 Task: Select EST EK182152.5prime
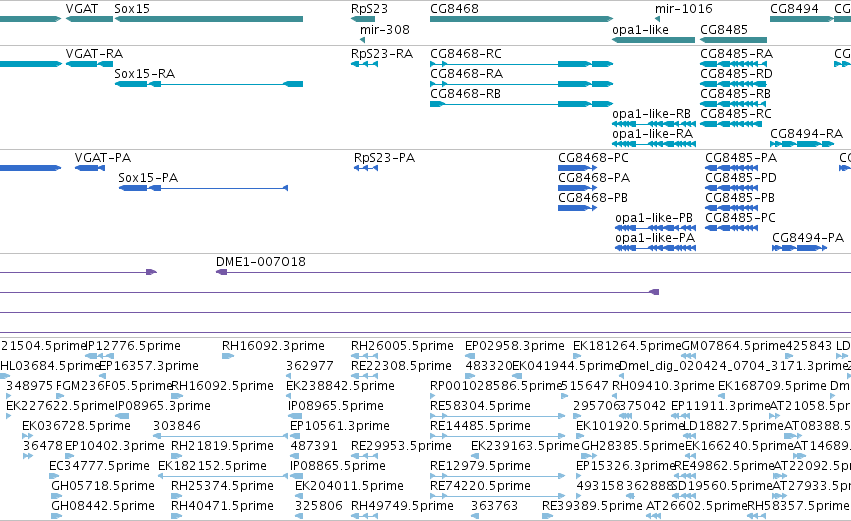tap(212, 466)
